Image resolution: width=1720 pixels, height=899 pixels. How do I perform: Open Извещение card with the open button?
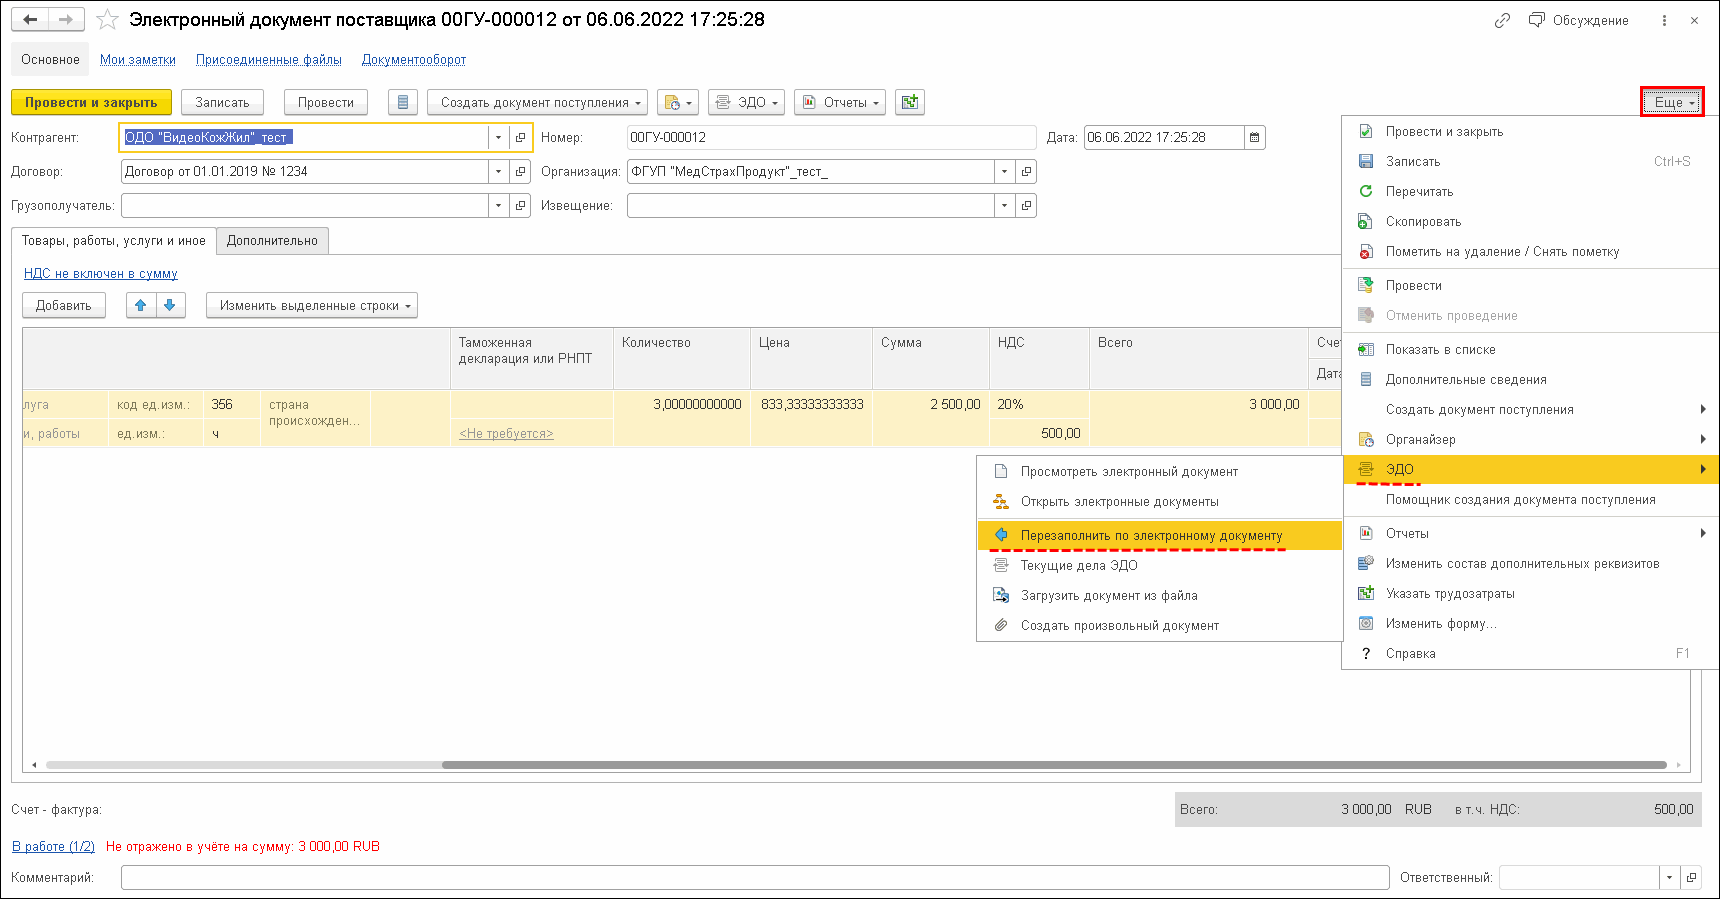(x=1026, y=205)
